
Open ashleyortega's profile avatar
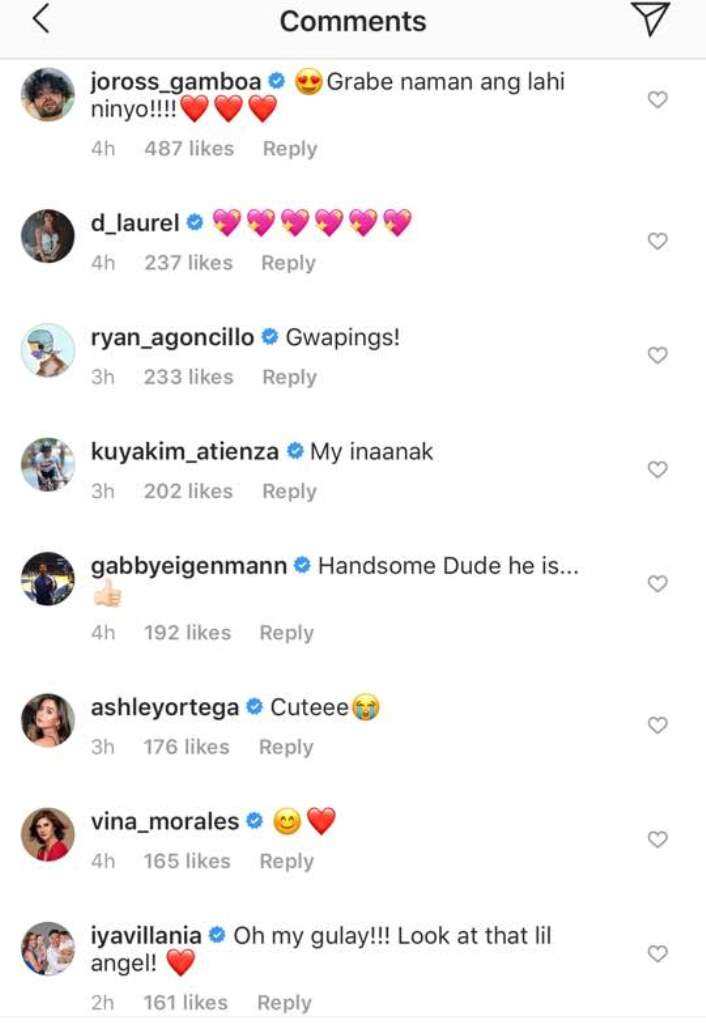pos(48,720)
